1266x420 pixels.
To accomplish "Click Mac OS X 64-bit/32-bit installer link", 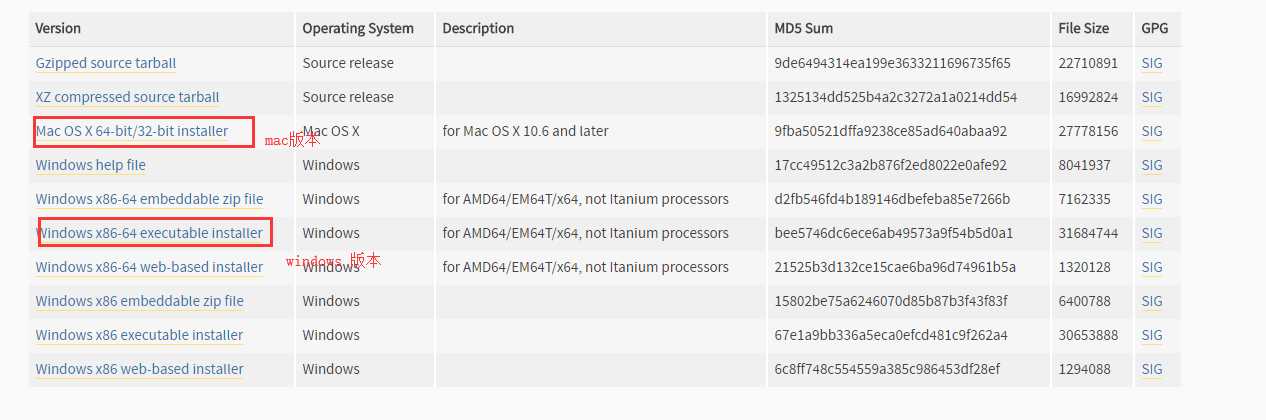I will 132,131.
